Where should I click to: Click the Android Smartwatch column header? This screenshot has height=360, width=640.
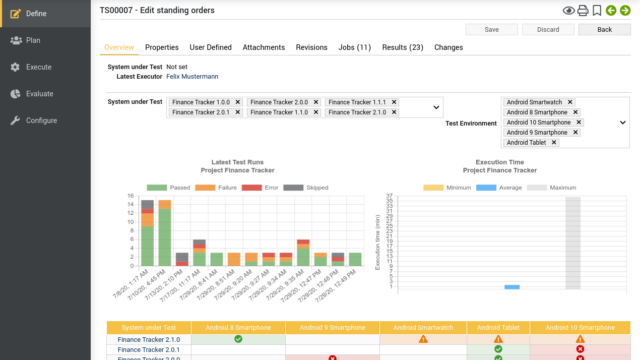(423, 327)
